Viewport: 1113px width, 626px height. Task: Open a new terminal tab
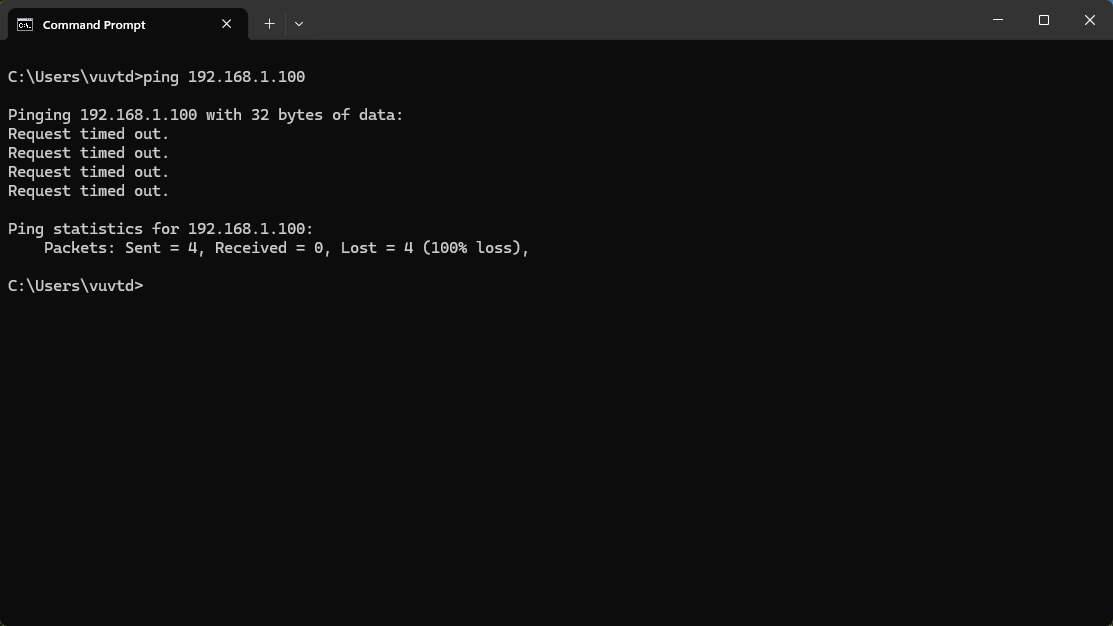(x=269, y=24)
